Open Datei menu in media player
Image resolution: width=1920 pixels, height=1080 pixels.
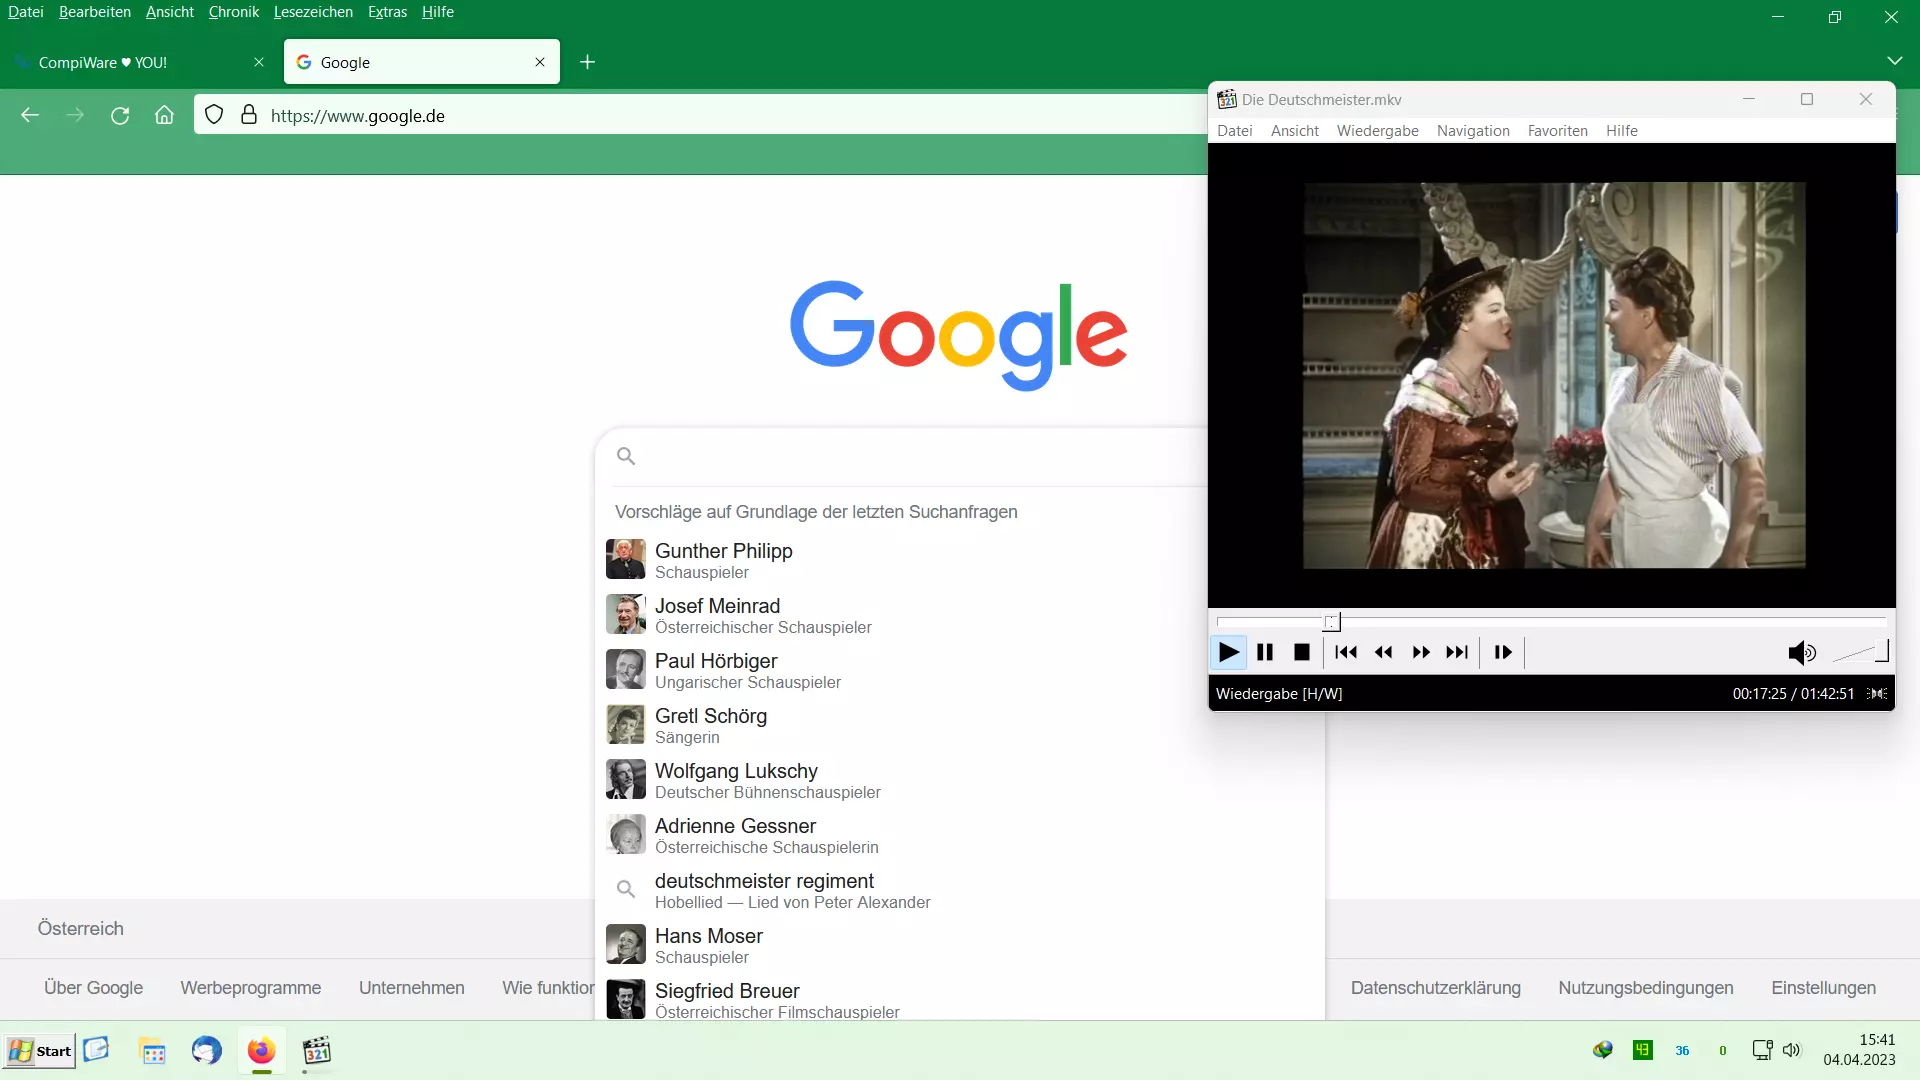pos(1235,130)
